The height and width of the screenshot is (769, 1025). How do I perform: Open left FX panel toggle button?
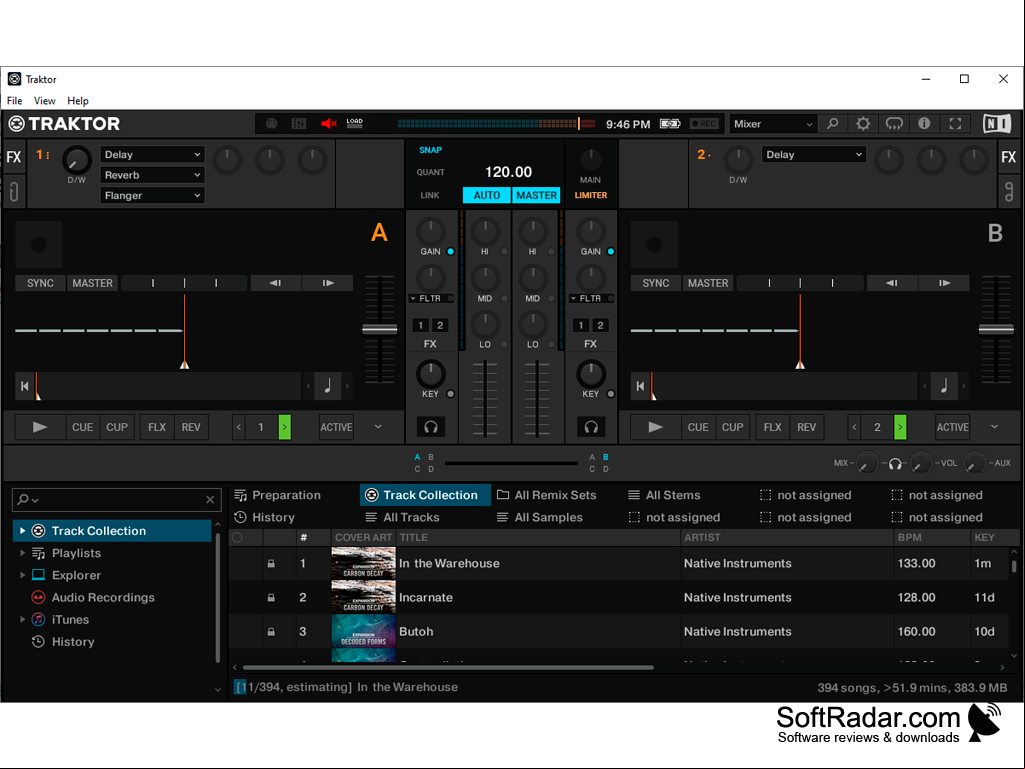pyautogui.click(x=14, y=157)
